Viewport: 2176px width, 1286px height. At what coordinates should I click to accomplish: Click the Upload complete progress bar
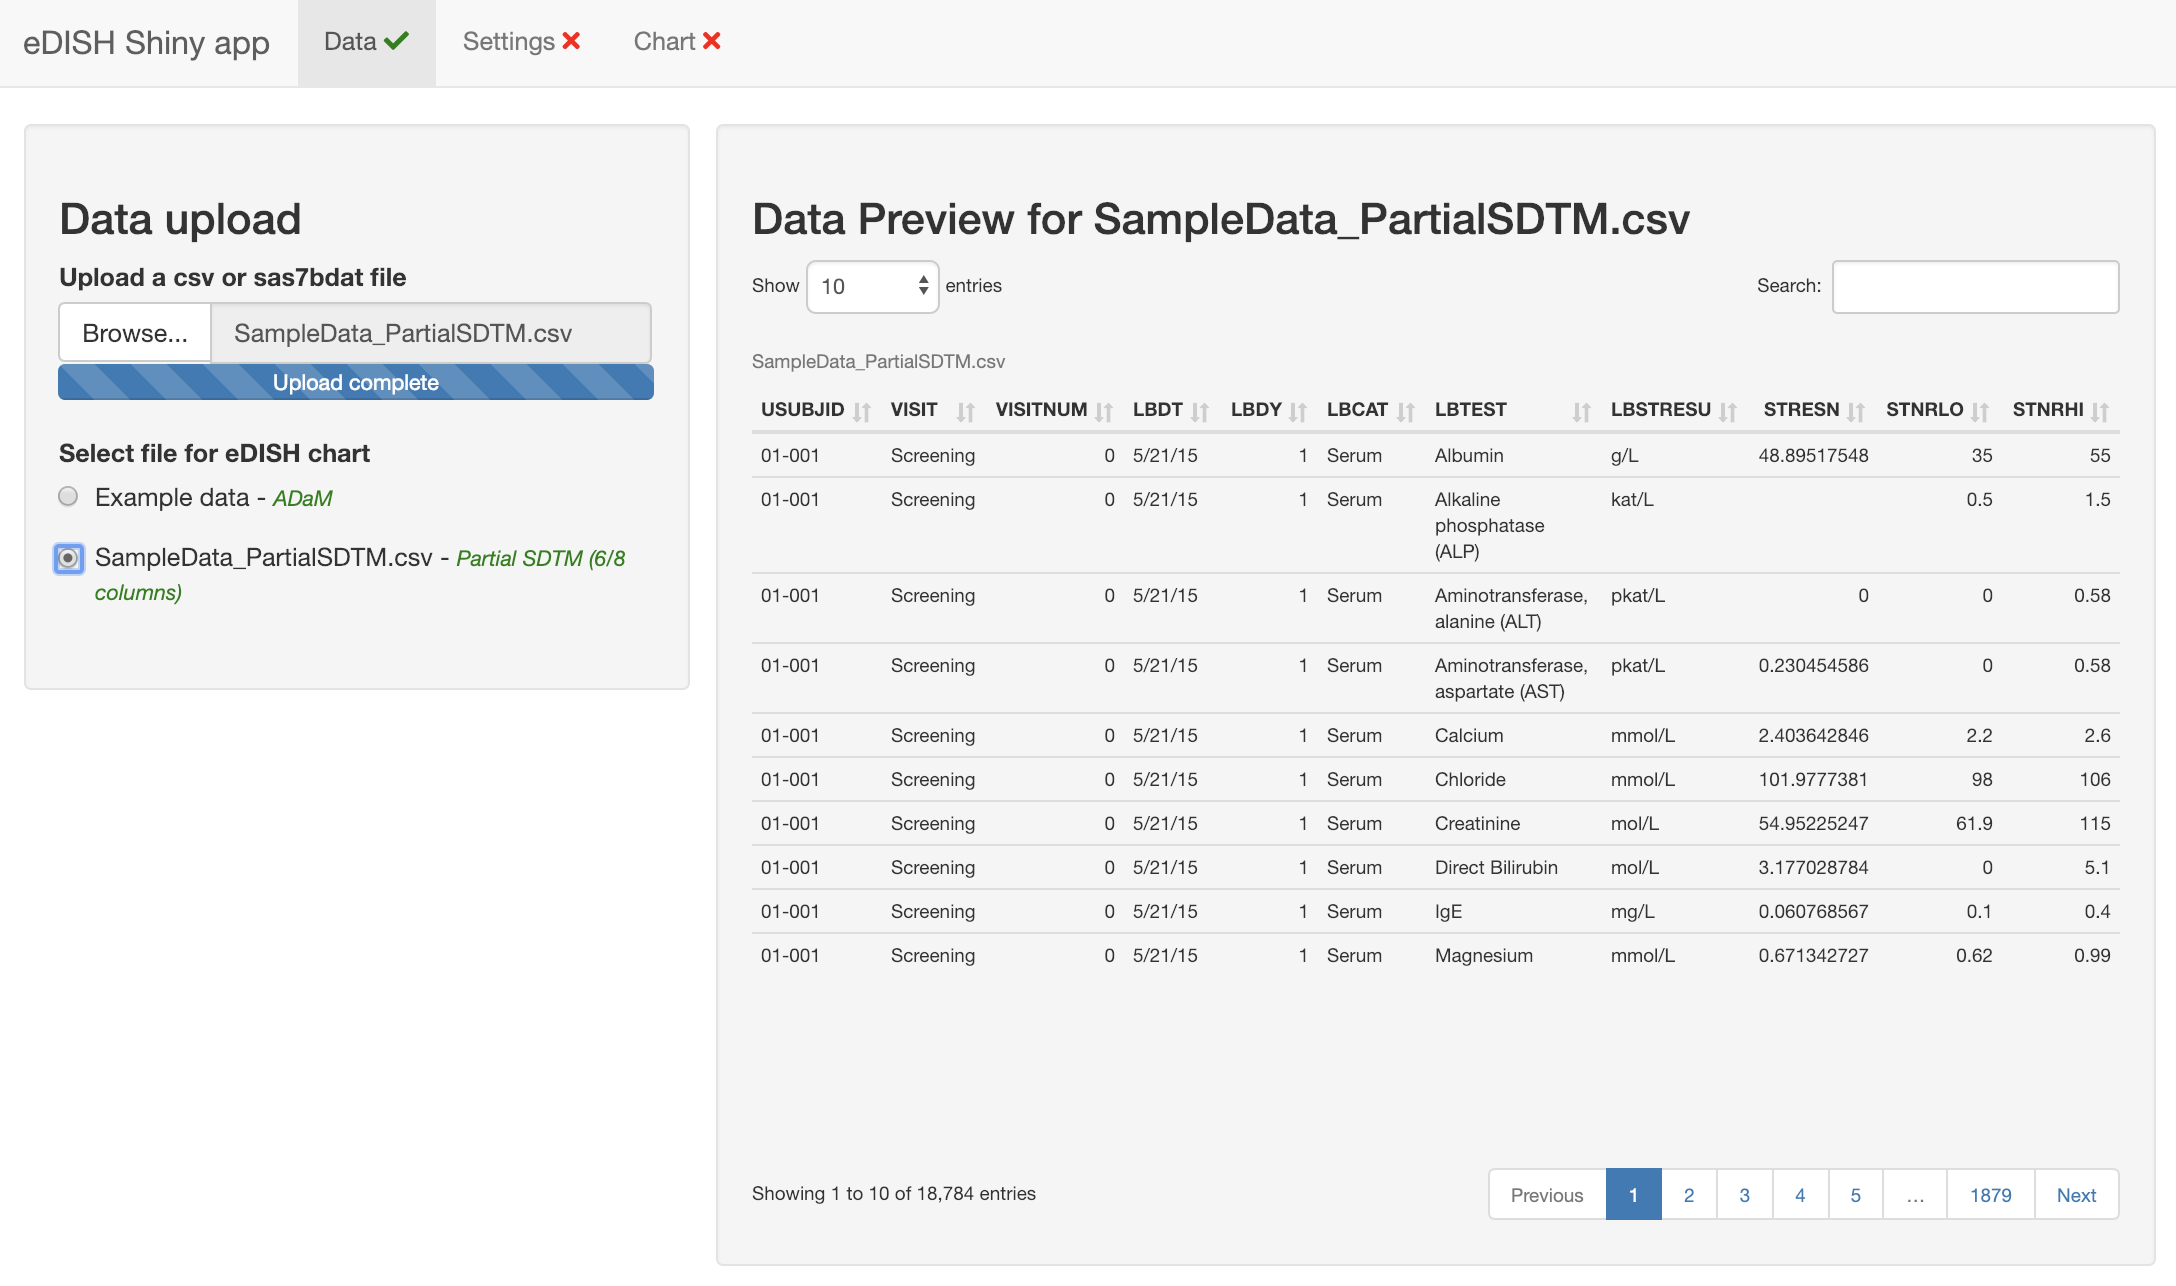[356, 383]
